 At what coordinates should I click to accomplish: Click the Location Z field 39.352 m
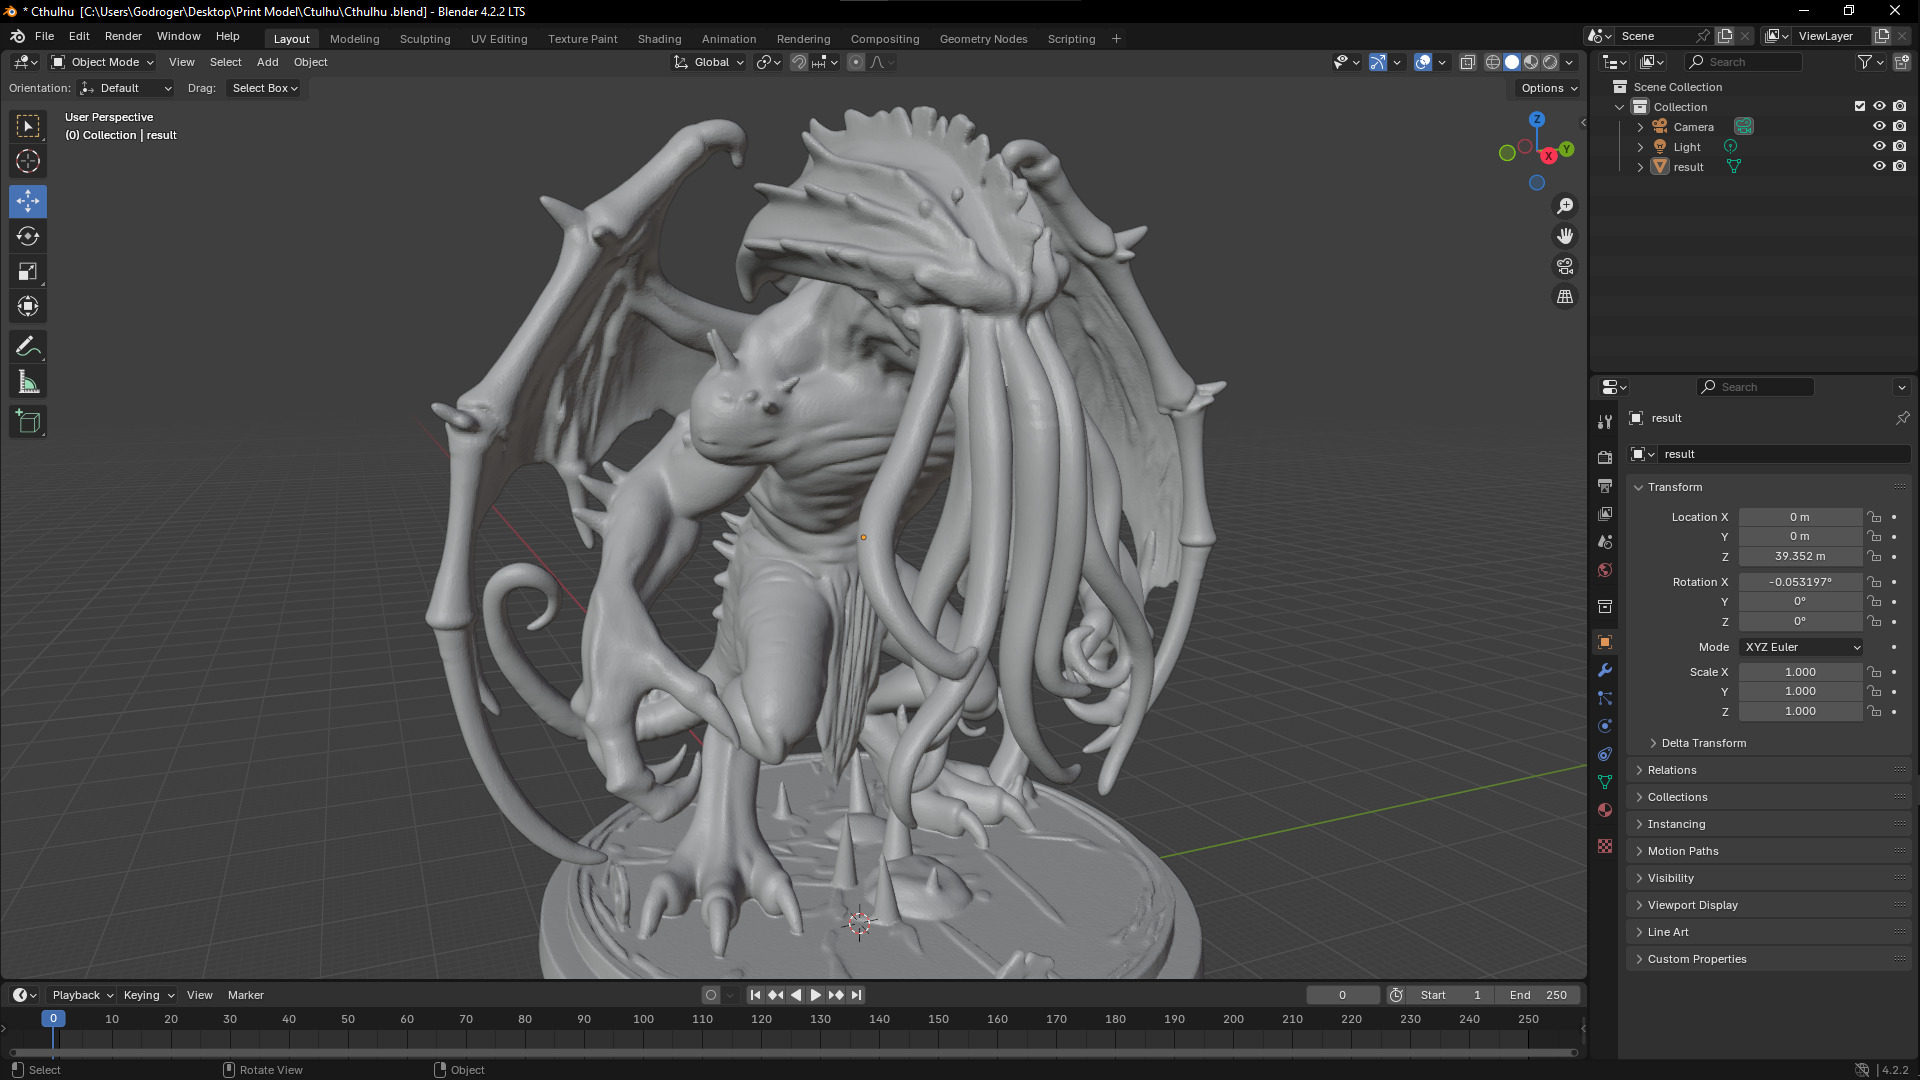(x=1800, y=556)
